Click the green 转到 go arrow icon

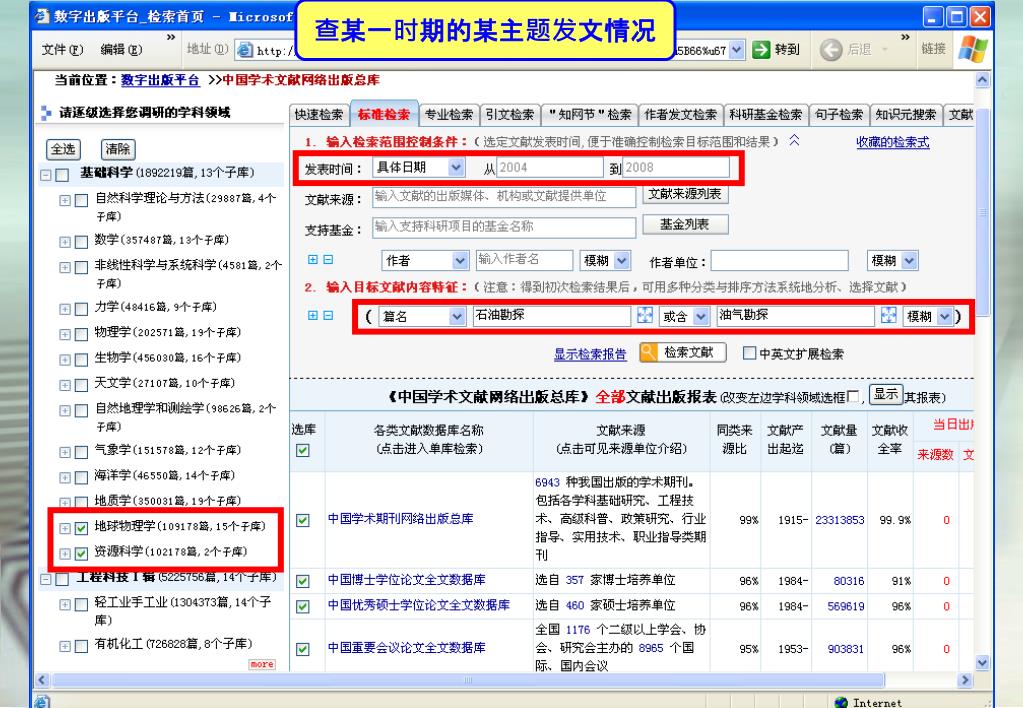pyautogui.click(x=761, y=50)
